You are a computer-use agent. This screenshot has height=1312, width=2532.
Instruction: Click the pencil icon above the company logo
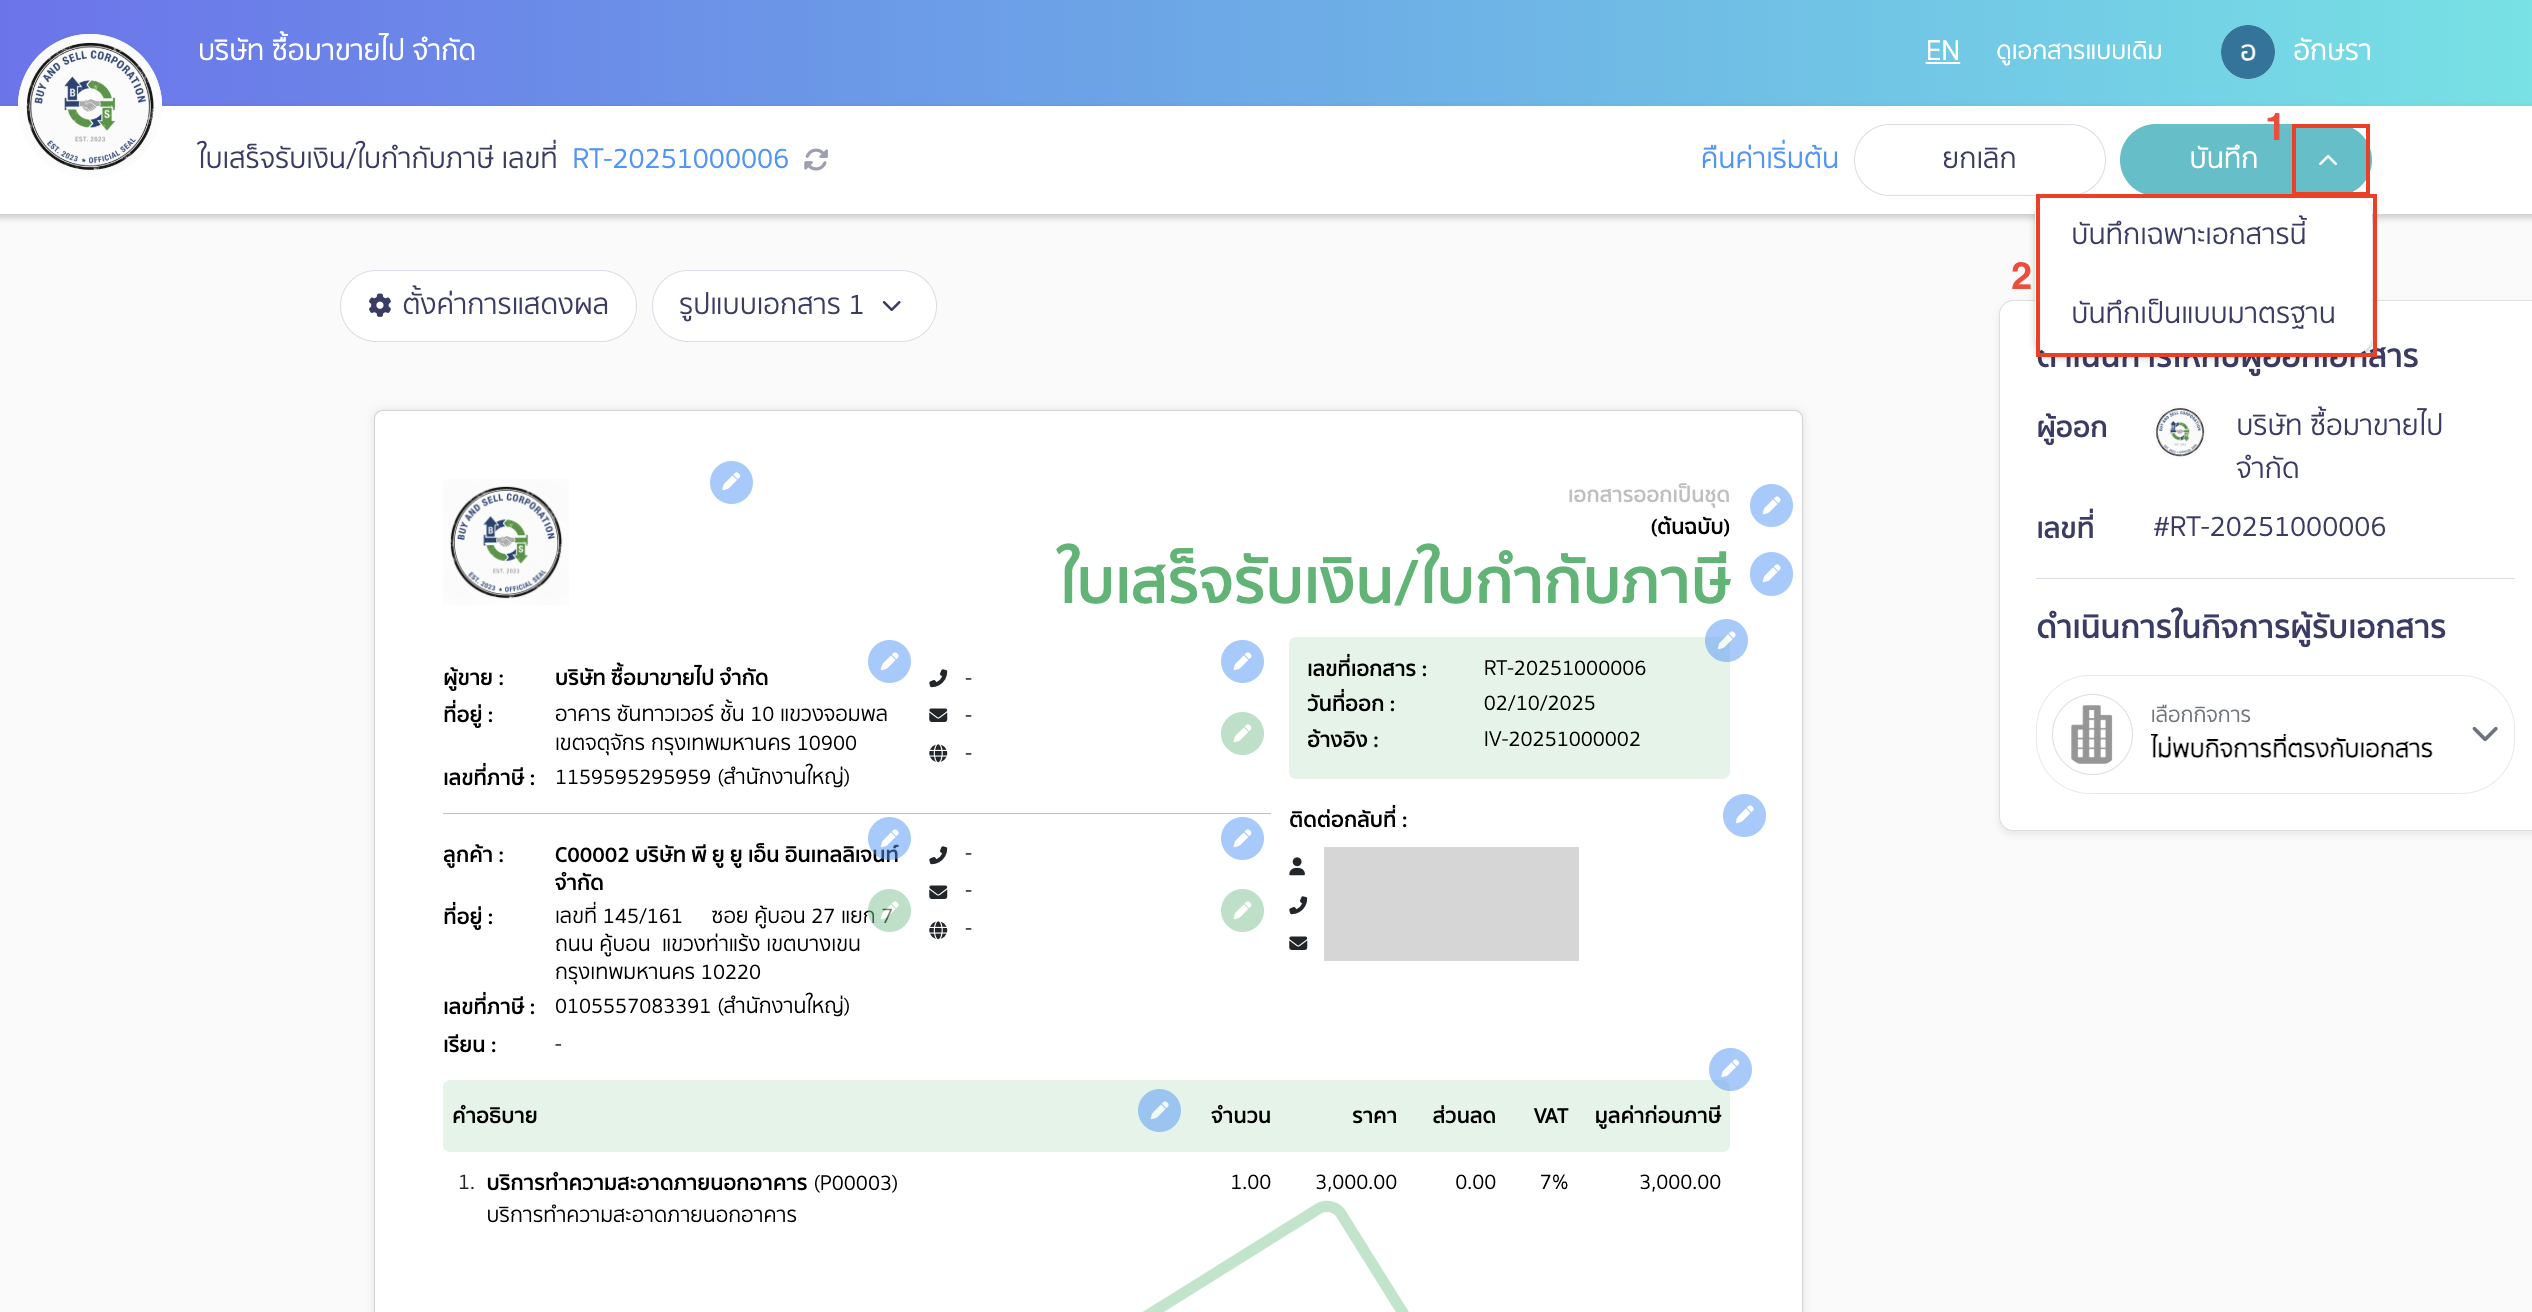[731, 483]
